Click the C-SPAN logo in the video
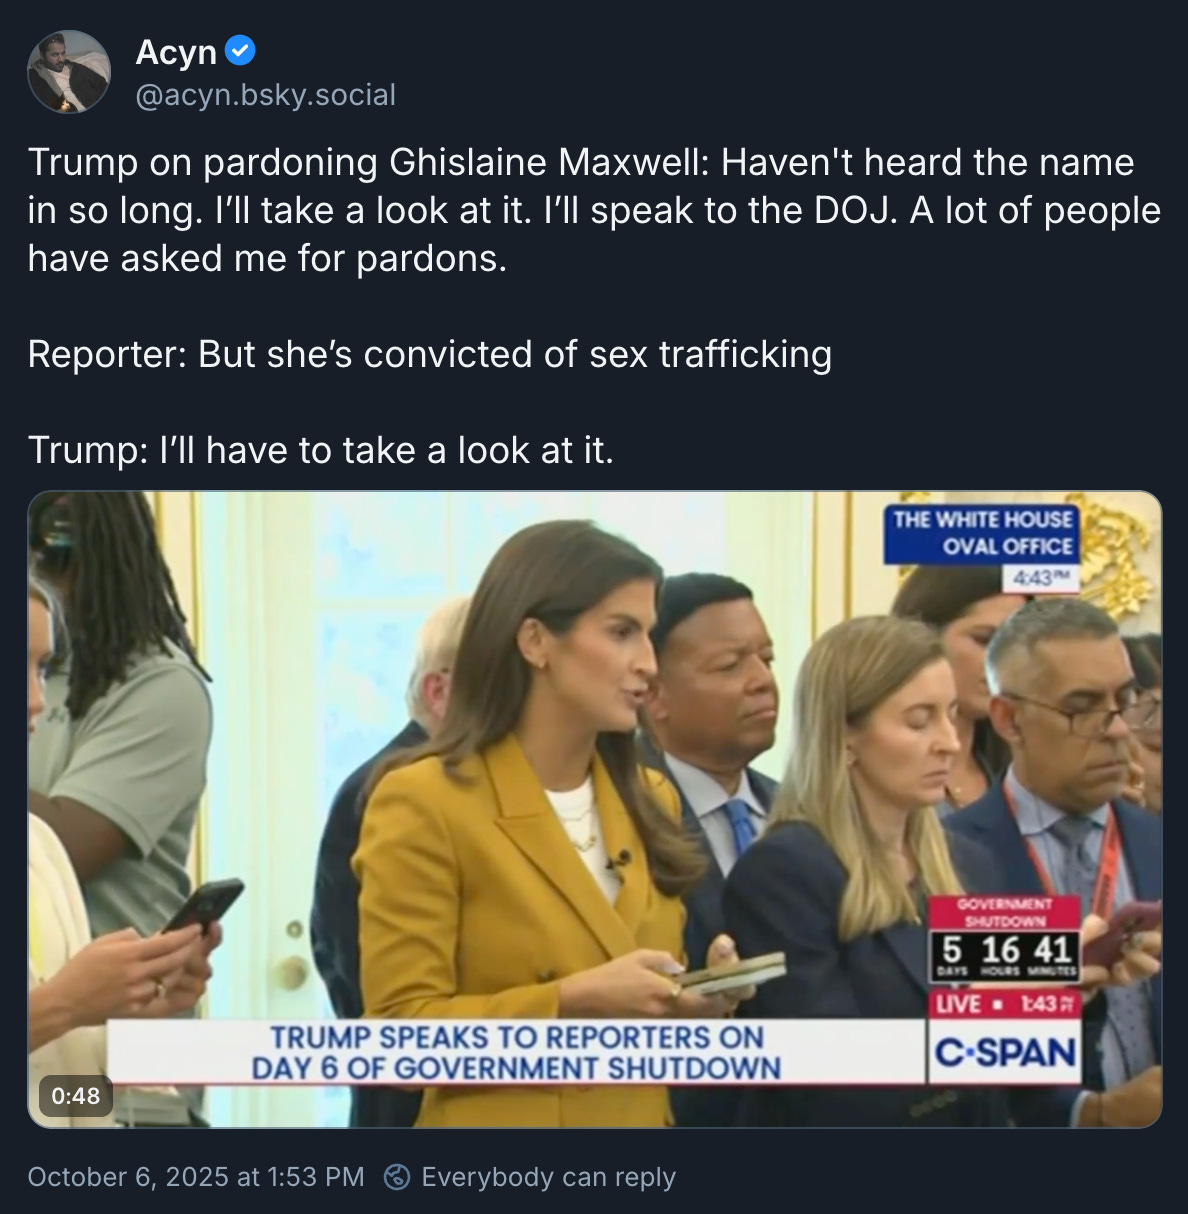 pyautogui.click(x=1004, y=1052)
